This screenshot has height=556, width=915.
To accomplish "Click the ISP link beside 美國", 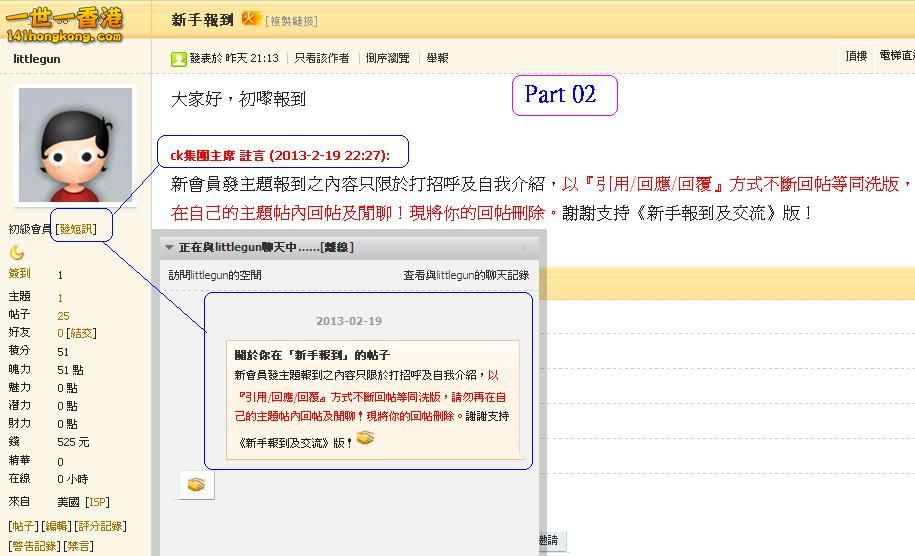I will (97, 502).
